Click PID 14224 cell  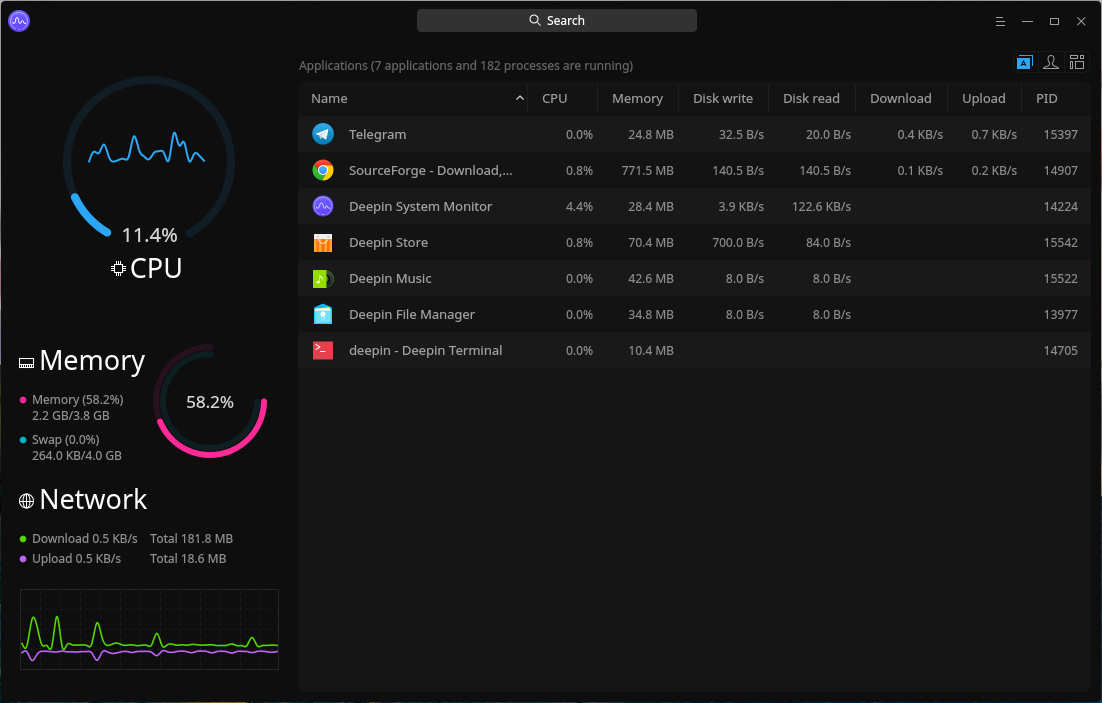click(1061, 207)
